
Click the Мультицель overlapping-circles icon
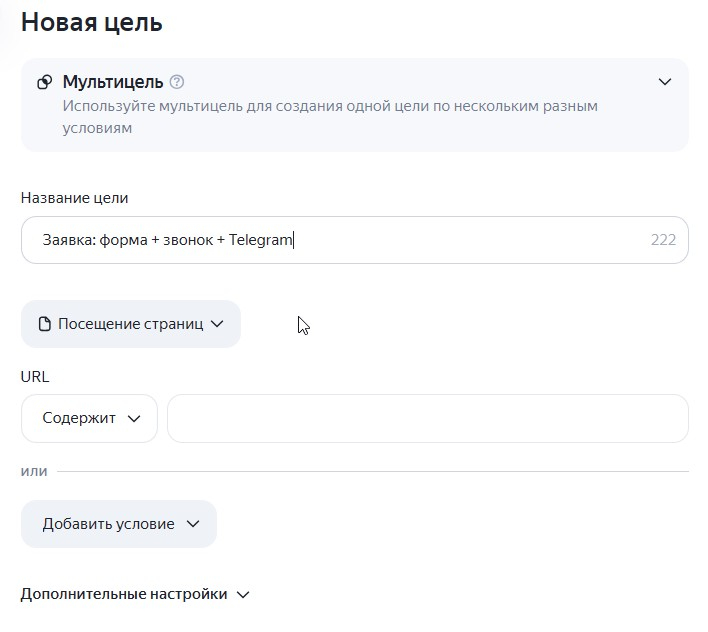click(x=45, y=82)
